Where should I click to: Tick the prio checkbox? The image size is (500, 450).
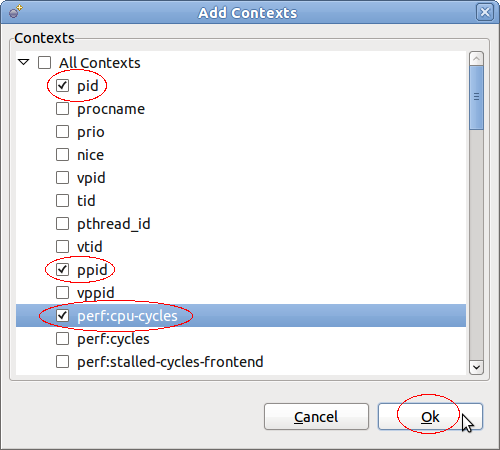pos(62,132)
